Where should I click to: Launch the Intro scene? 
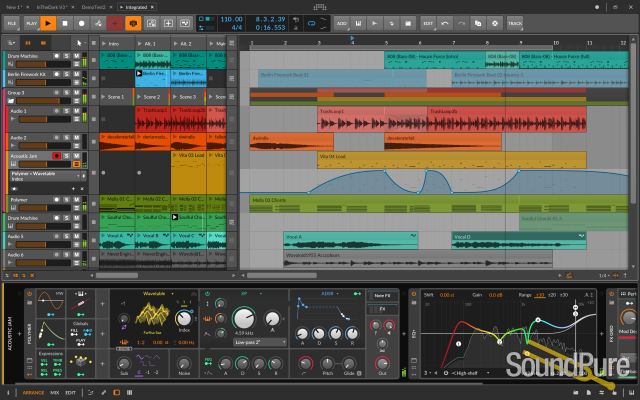pyautogui.click(x=103, y=43)
